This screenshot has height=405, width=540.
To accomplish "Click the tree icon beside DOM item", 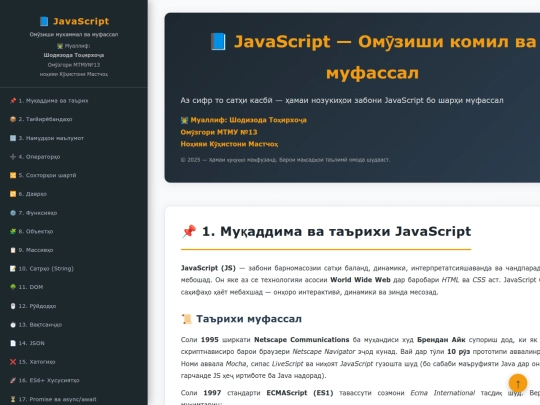I will 13,287.
